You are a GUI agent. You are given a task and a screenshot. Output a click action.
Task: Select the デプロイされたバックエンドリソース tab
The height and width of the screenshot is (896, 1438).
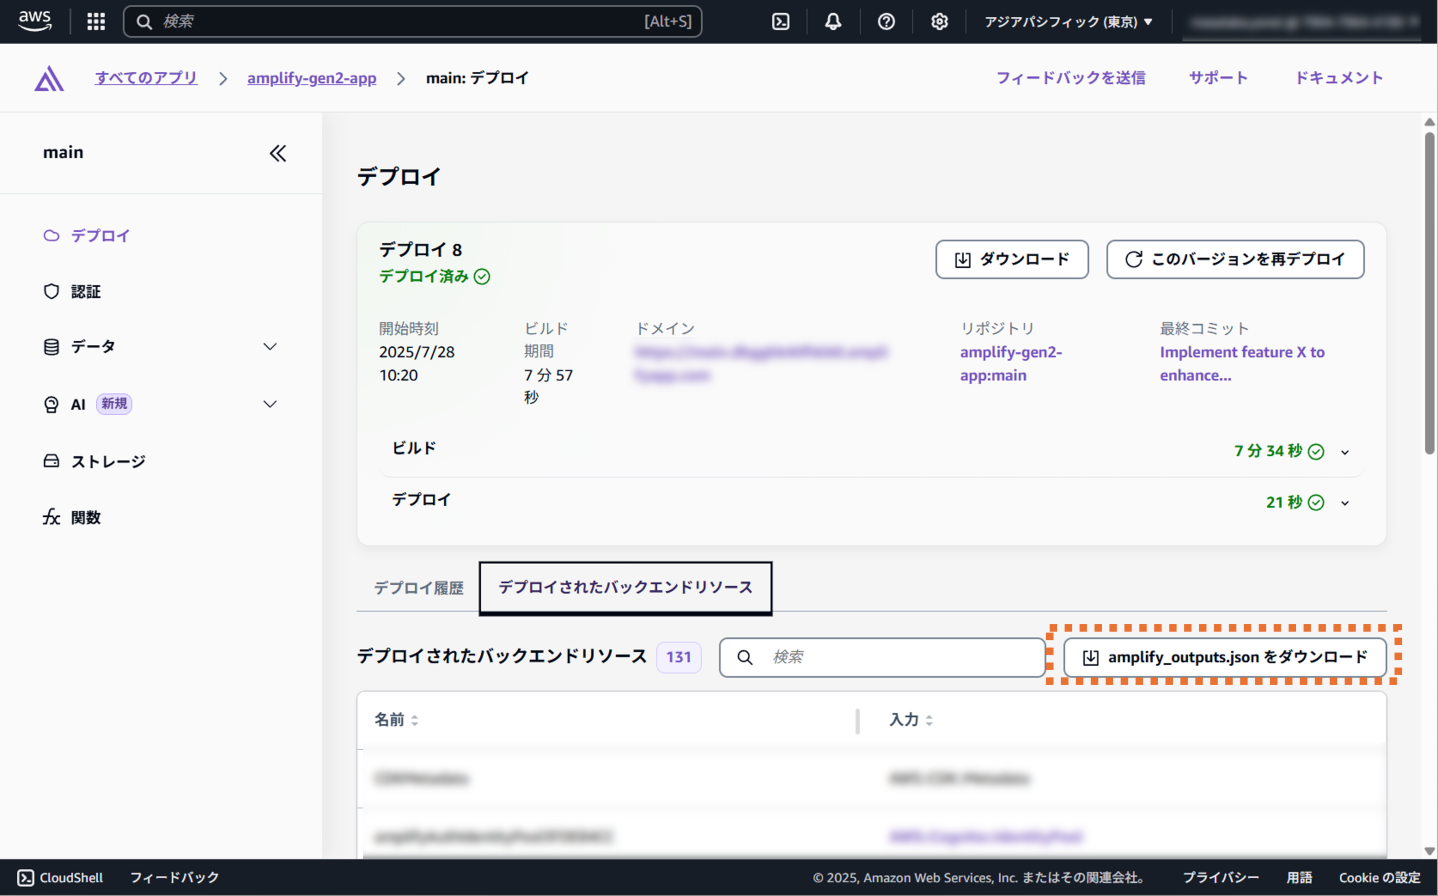pos(626,588)
